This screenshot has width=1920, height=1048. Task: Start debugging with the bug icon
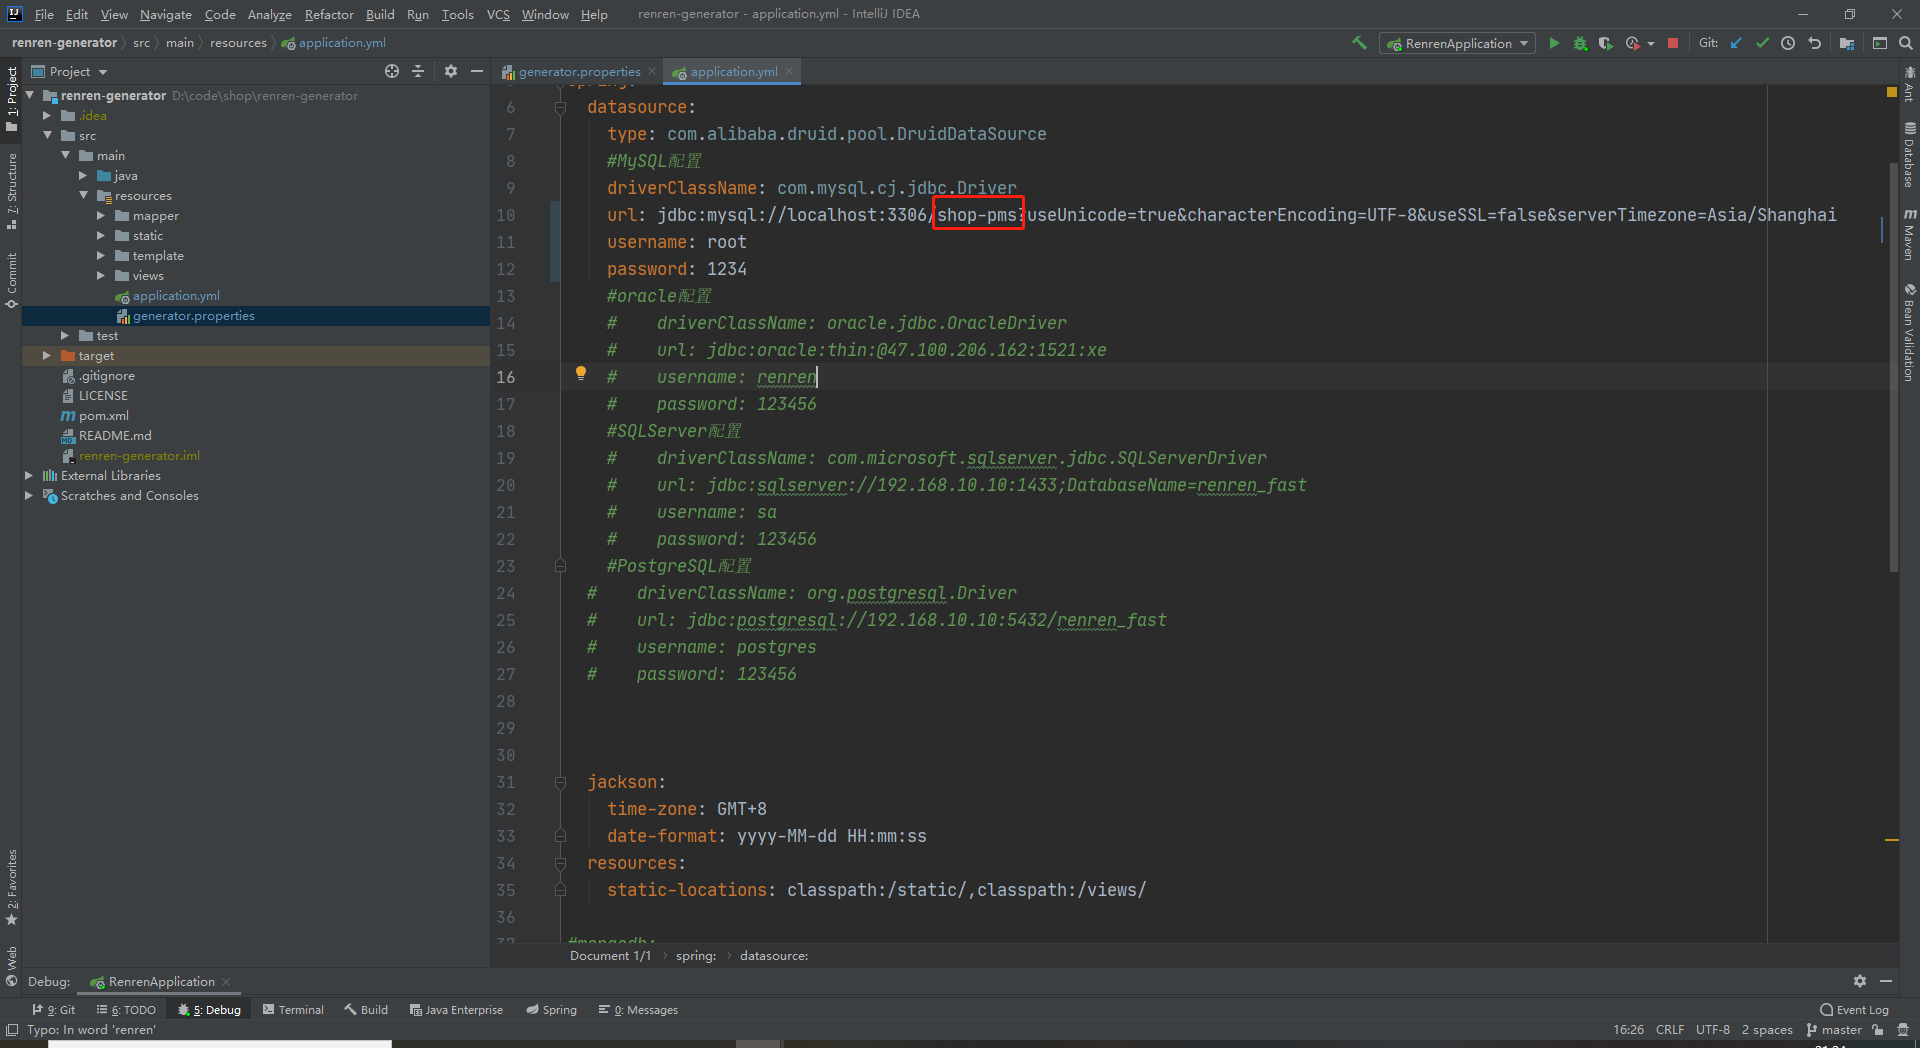click(x=1580, y=43)
